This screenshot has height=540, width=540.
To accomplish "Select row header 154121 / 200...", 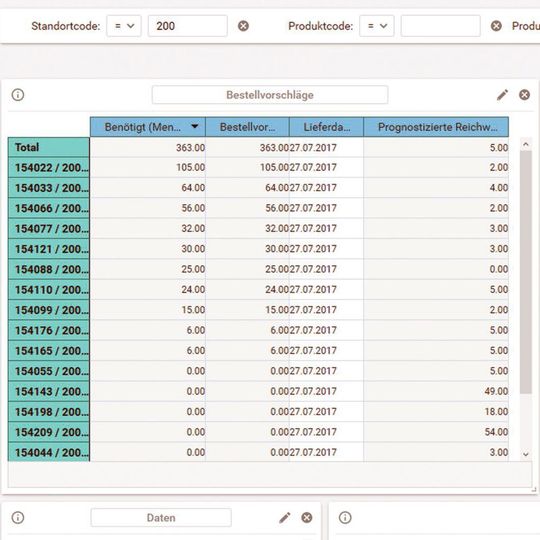I will 49,249.
